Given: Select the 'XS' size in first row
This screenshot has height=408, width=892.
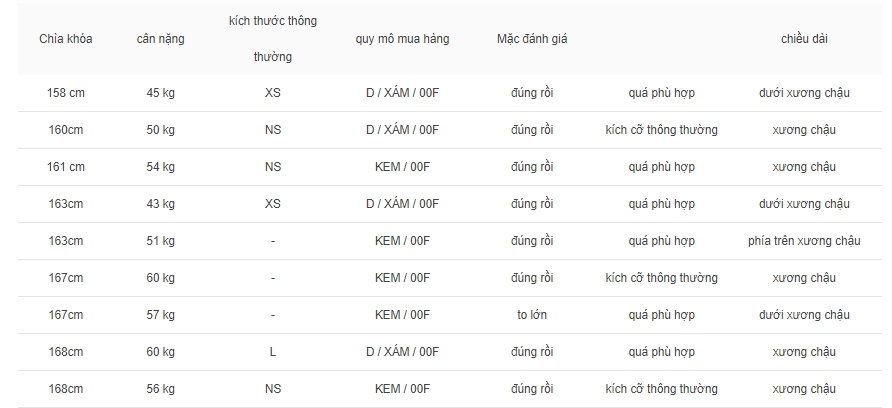Looking at the screenshot, I should (x=272, y=93).
